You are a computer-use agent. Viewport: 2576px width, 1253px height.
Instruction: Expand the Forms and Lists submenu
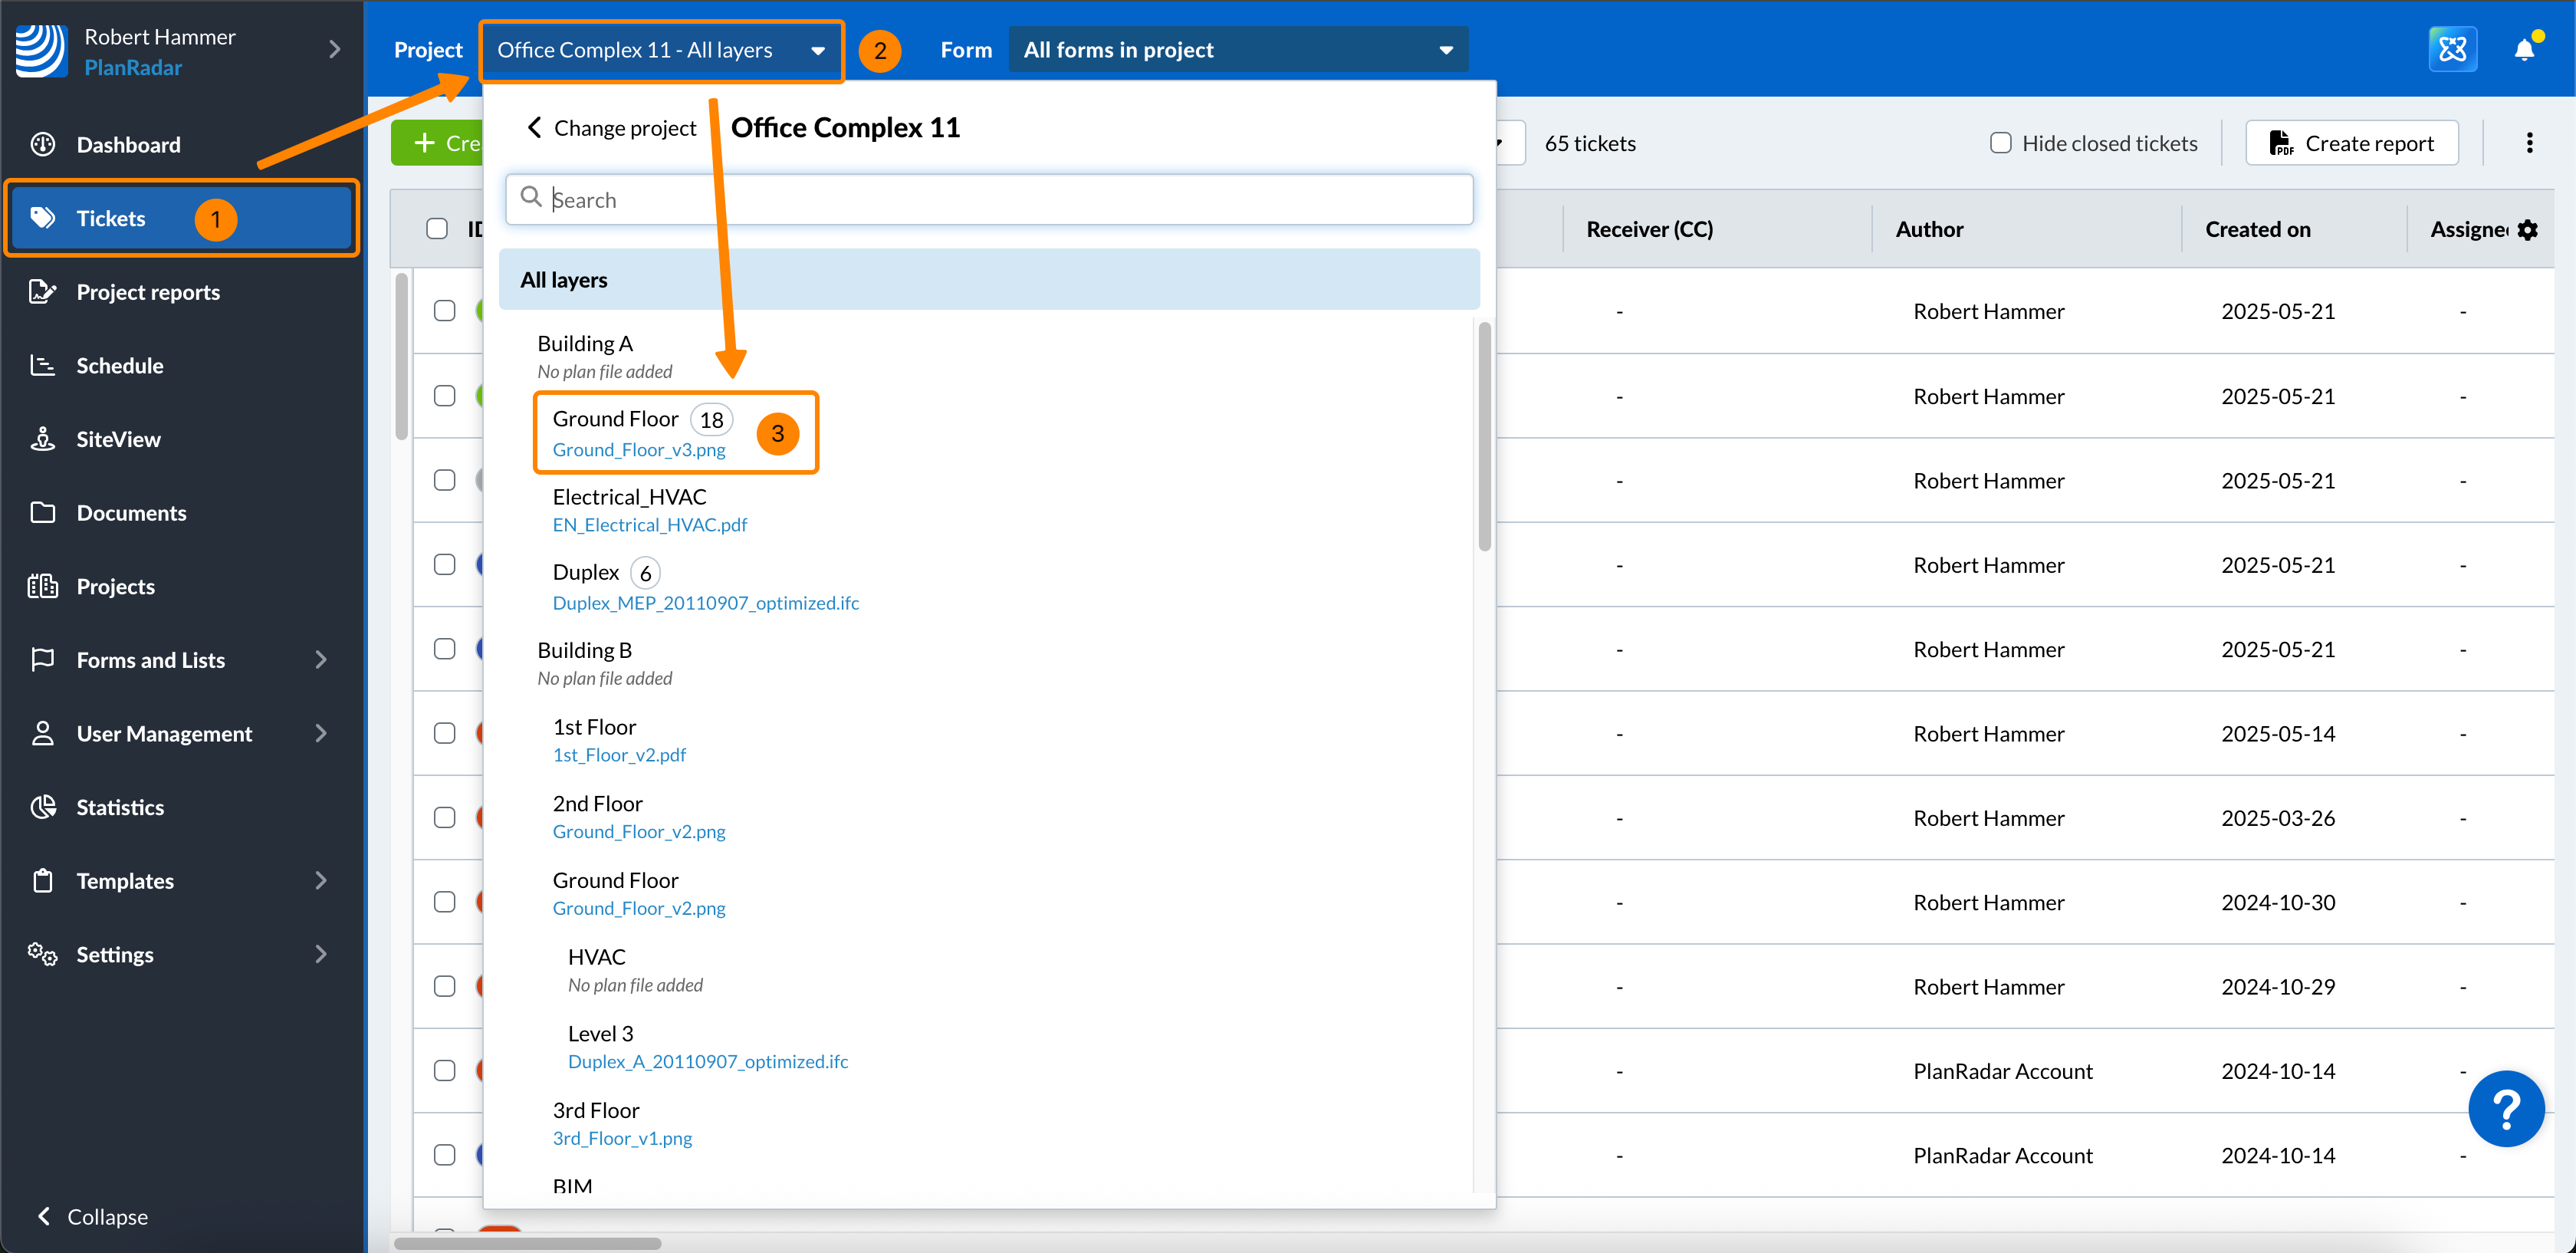click(320, 660)
